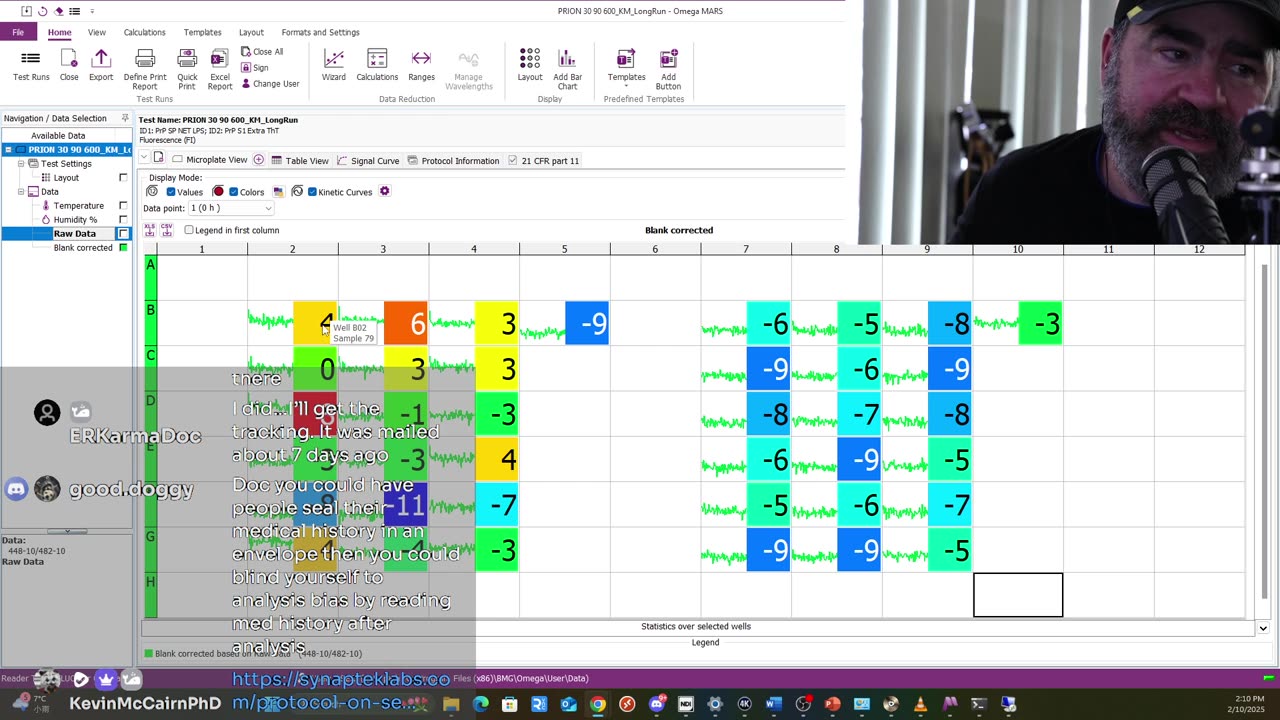Viewport: 1280px width, 720px height.
Task: Open the File menu
Action: point(18,32)
